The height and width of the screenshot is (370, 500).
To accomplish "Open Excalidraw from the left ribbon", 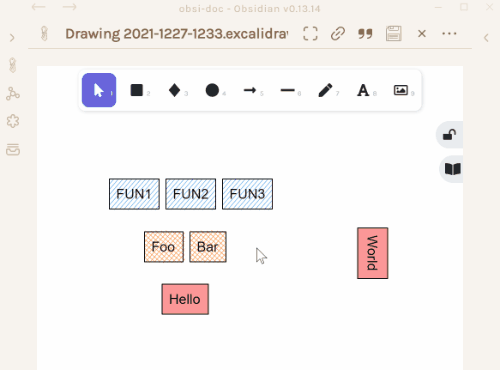I will coord(13,65).
